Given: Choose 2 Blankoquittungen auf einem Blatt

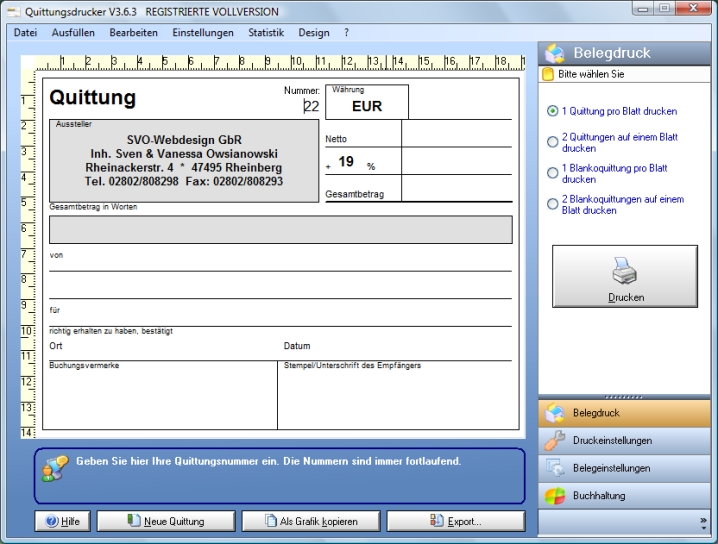Looking at the screenshot, I should coord(552,204).
